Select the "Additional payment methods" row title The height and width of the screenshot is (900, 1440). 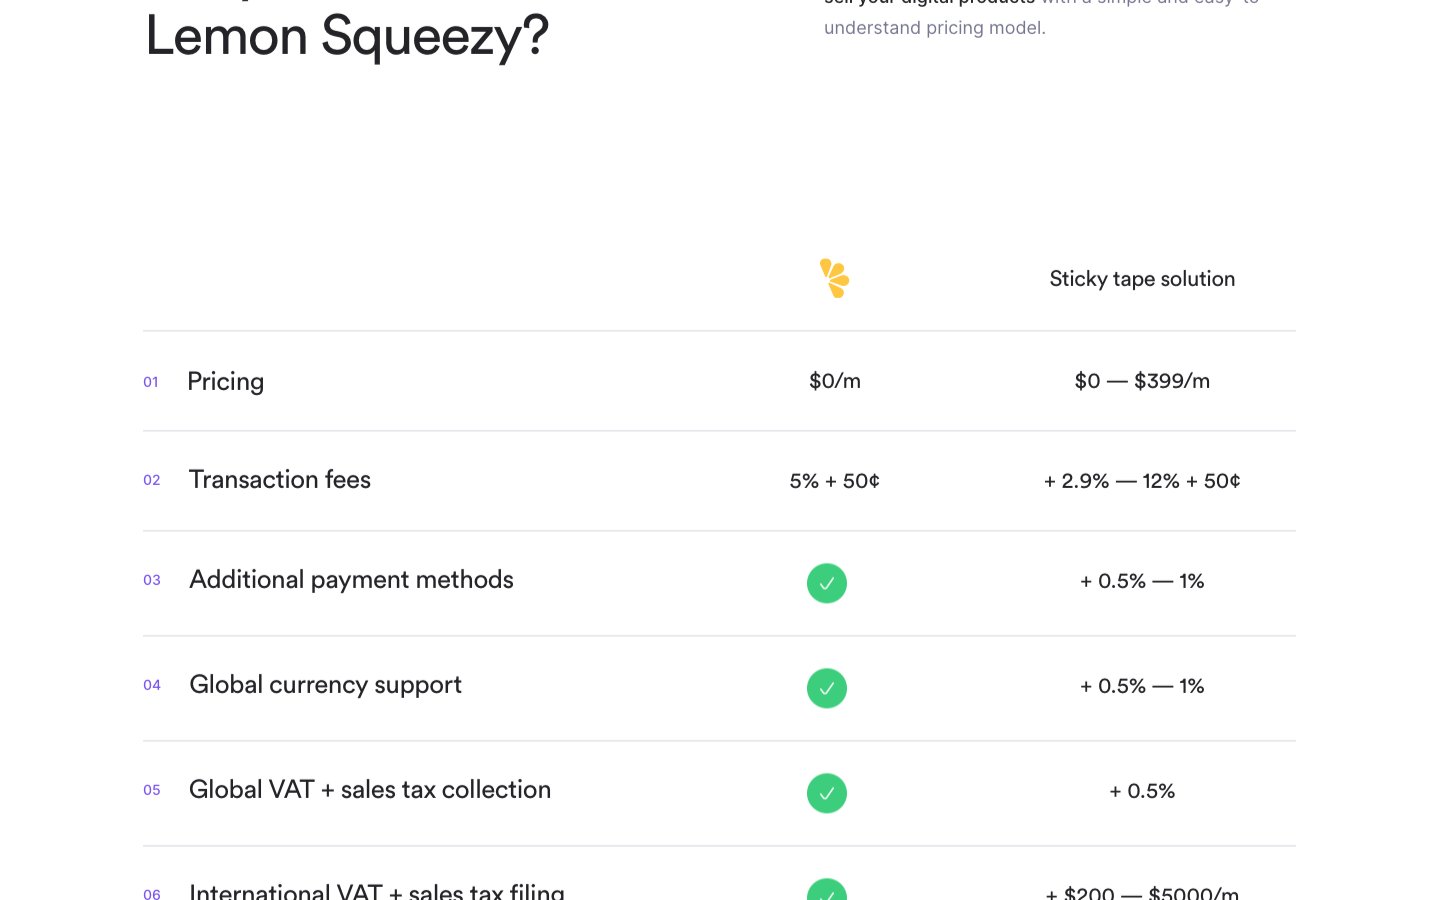click(351, 580)
